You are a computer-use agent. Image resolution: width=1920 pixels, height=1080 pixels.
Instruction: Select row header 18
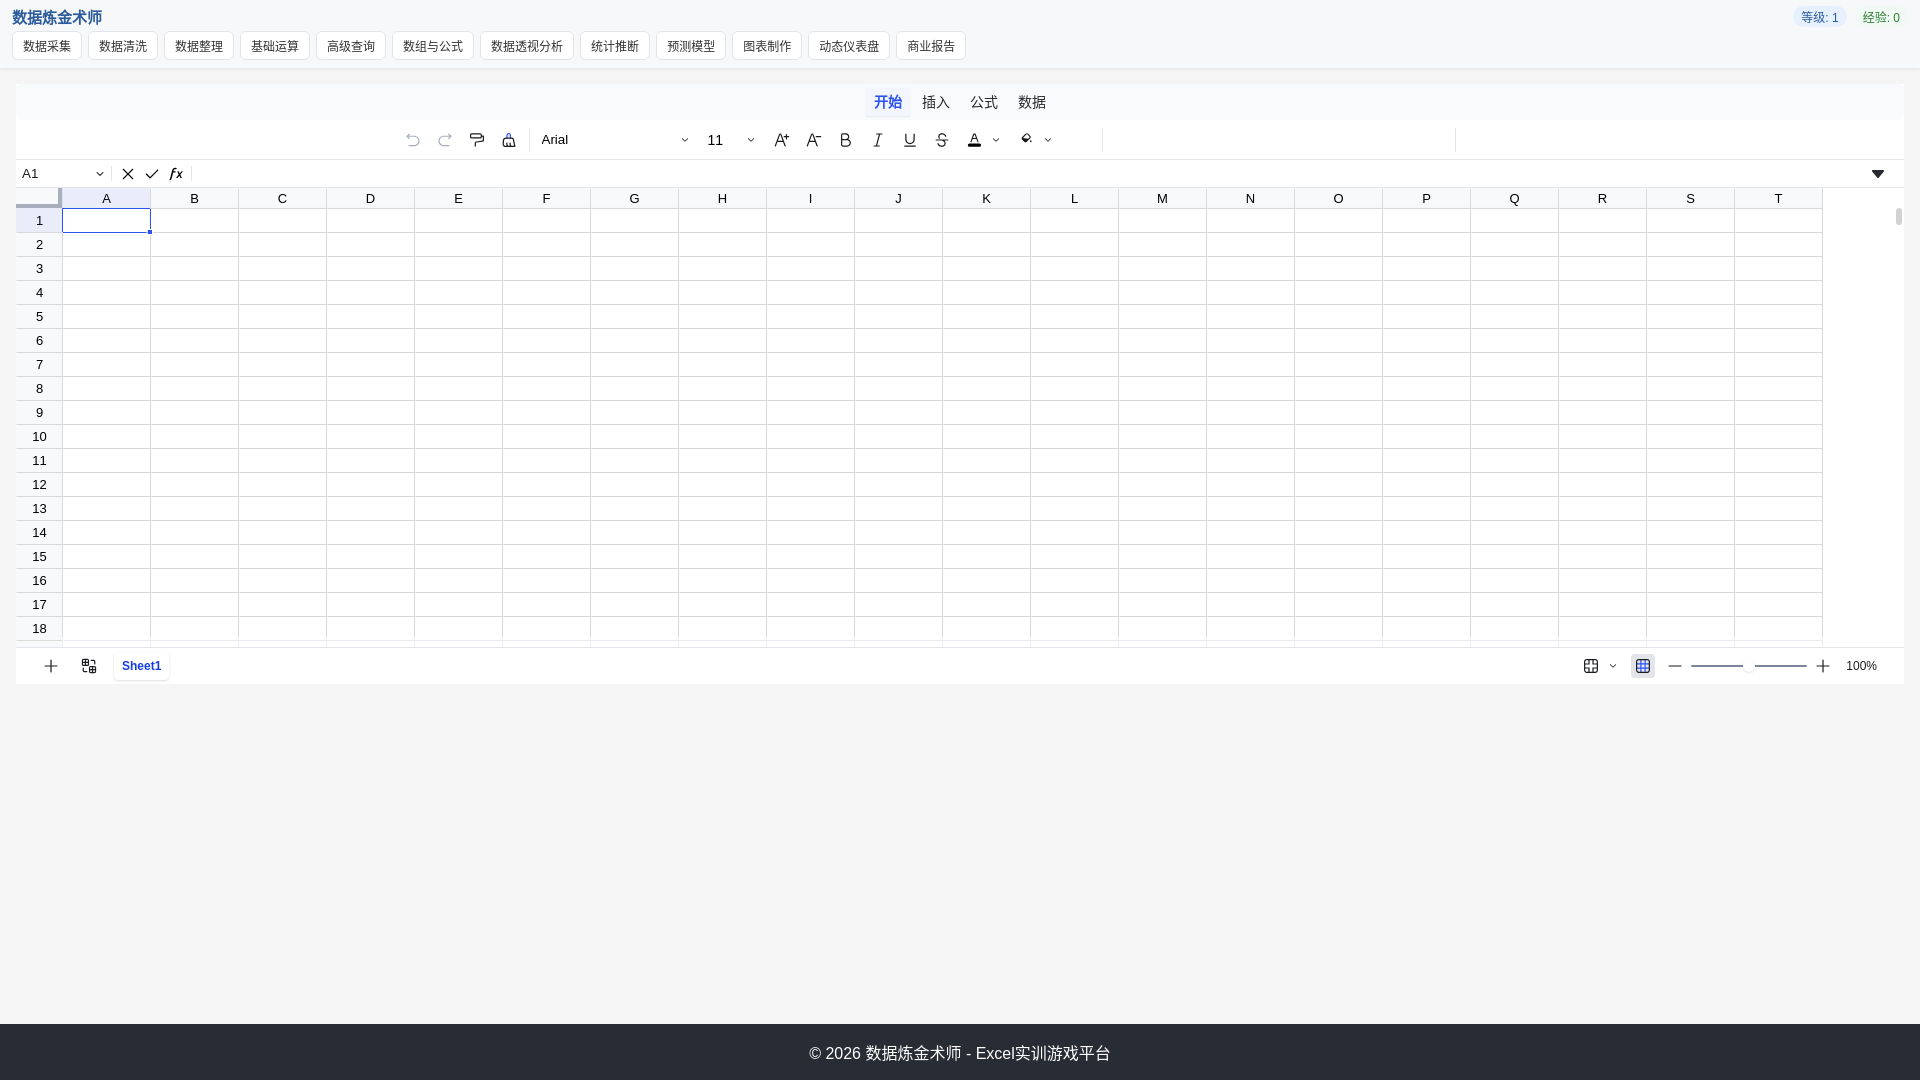pyautogui.click(x=39, y=629)
